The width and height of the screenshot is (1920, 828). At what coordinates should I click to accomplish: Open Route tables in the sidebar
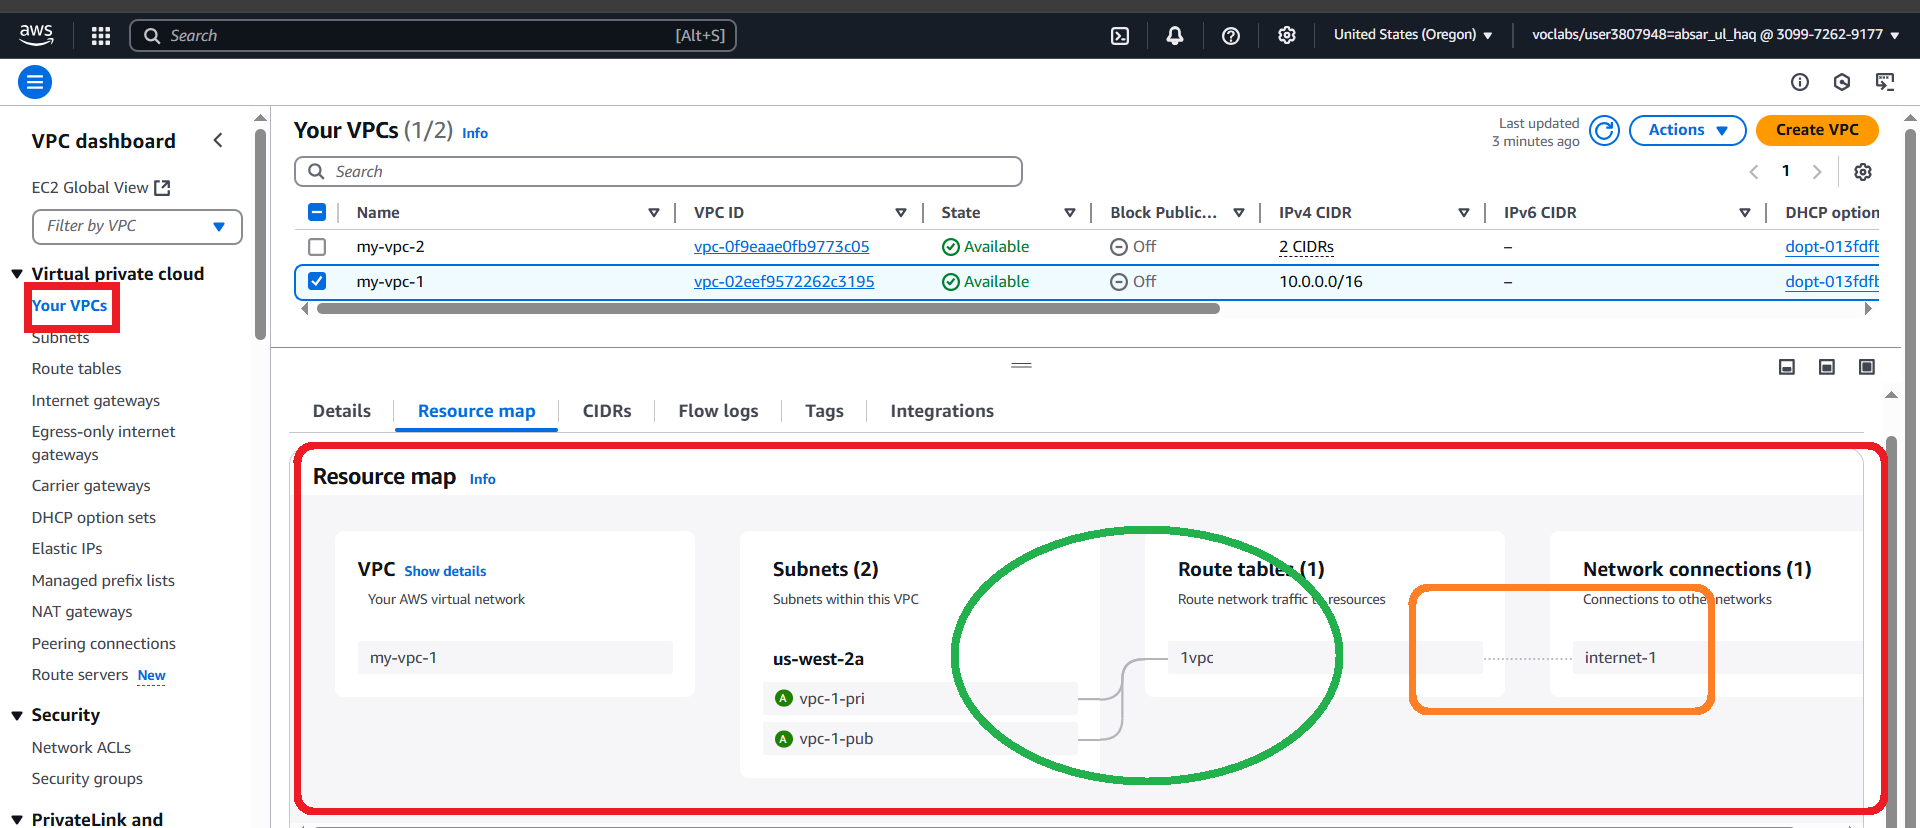[x=76, y=369]
